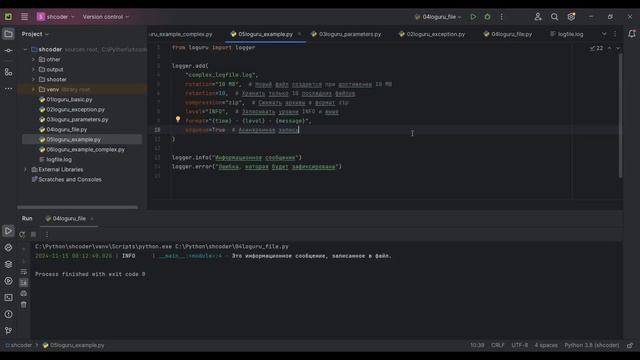Expand the shooter folder

click(33, 80)
